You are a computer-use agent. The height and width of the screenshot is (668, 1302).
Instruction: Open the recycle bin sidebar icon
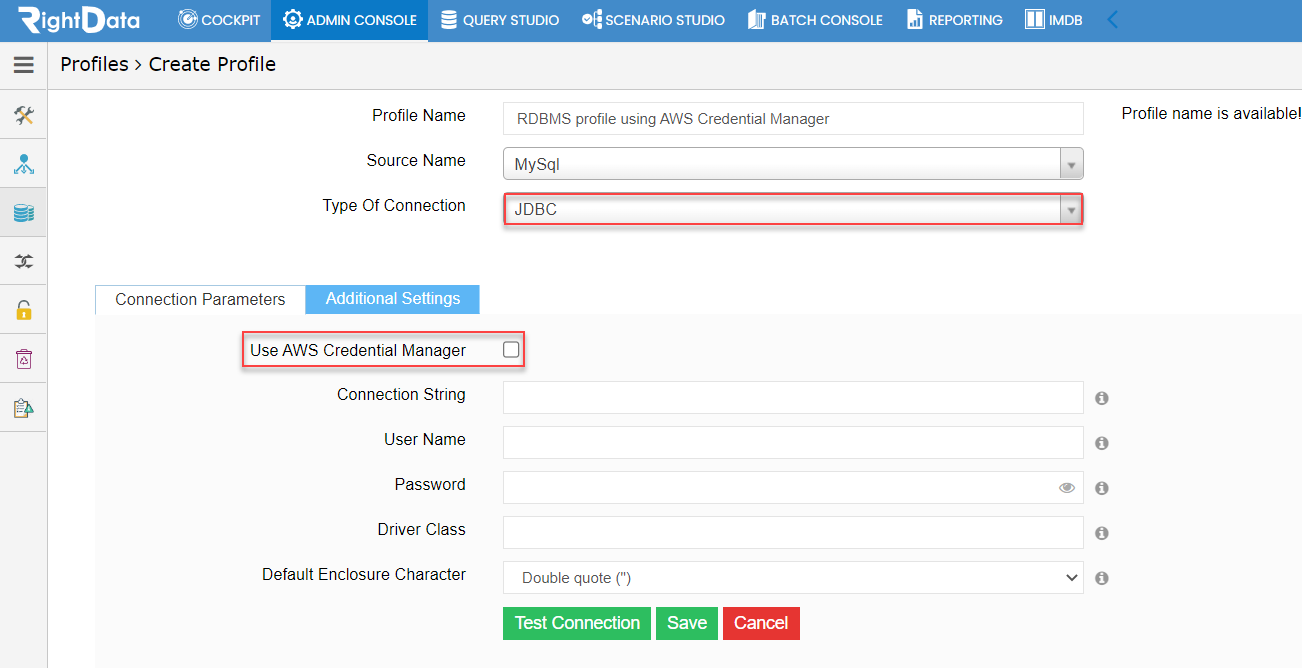tap(24, 358)
